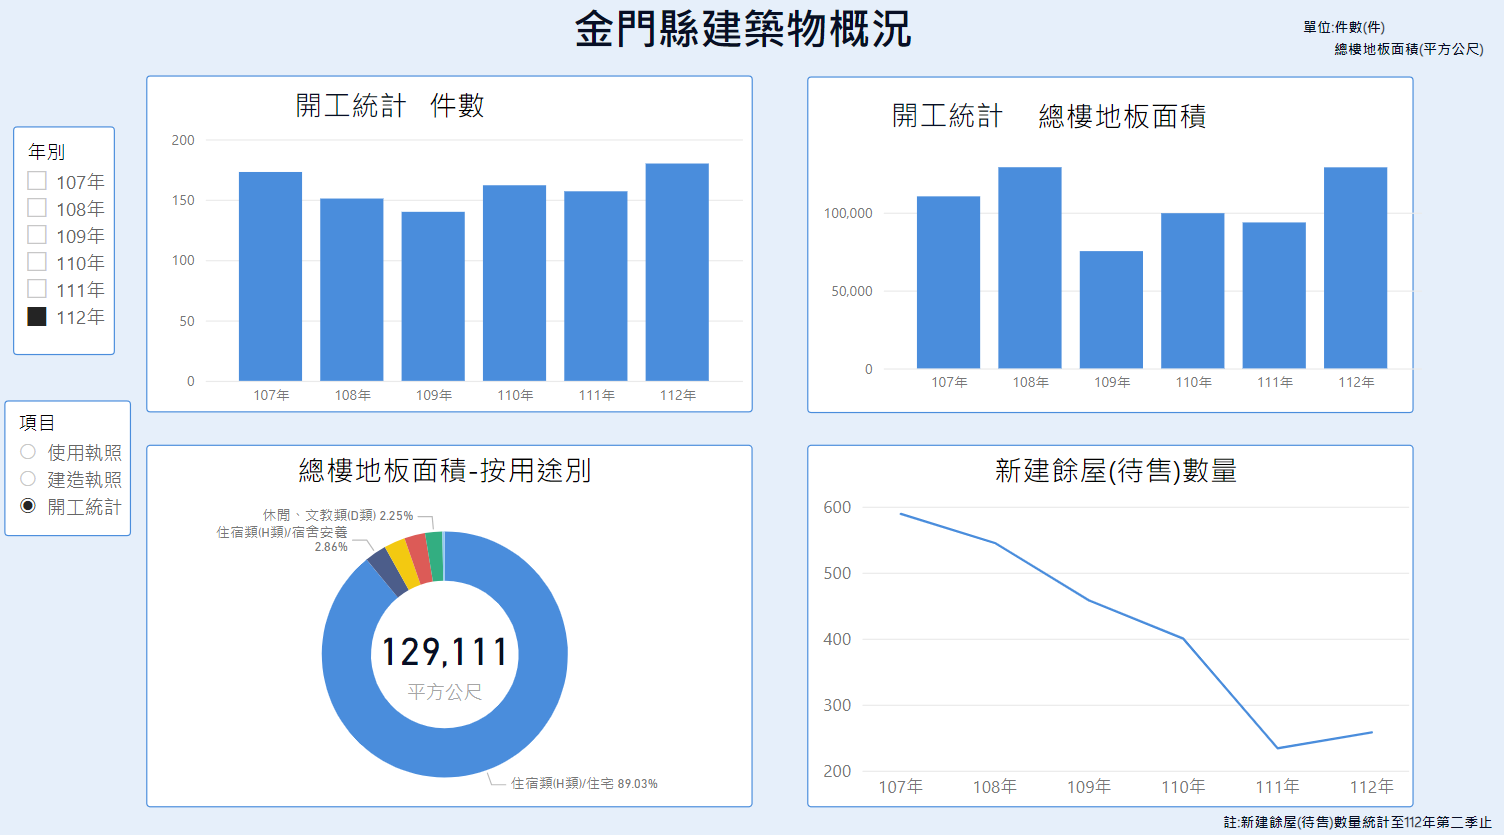Click the 休閒、文教類(D類) 2.25% label
Image resolution: width=1504 pixels, height=835 pixels.
tap(338, 515)
